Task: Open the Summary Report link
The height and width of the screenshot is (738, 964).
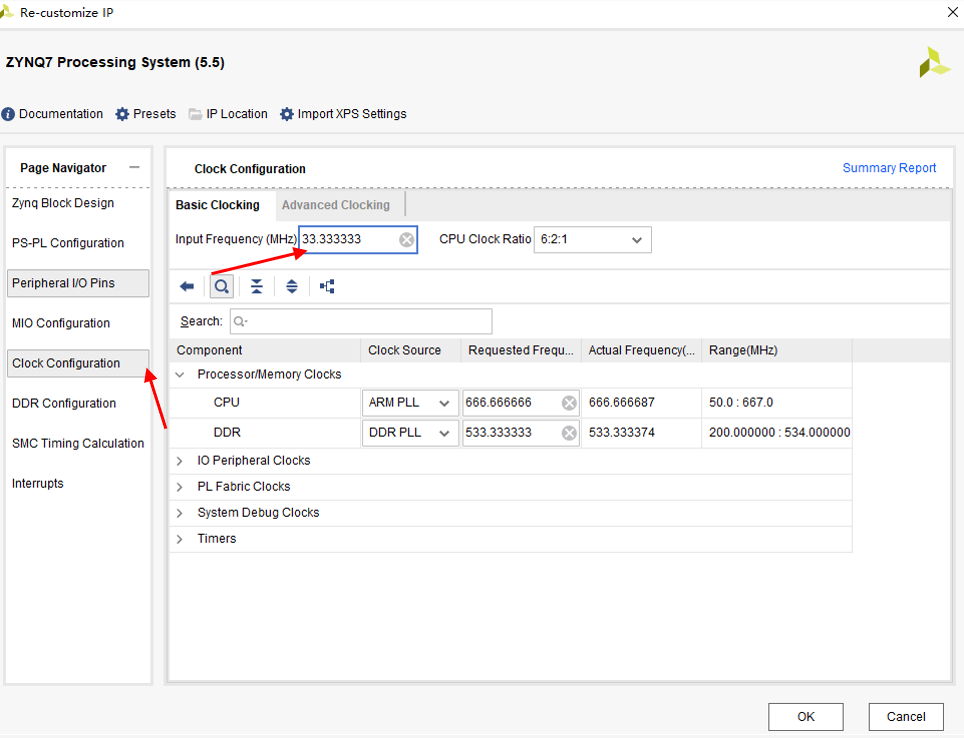Action: [x=889, y=168]
